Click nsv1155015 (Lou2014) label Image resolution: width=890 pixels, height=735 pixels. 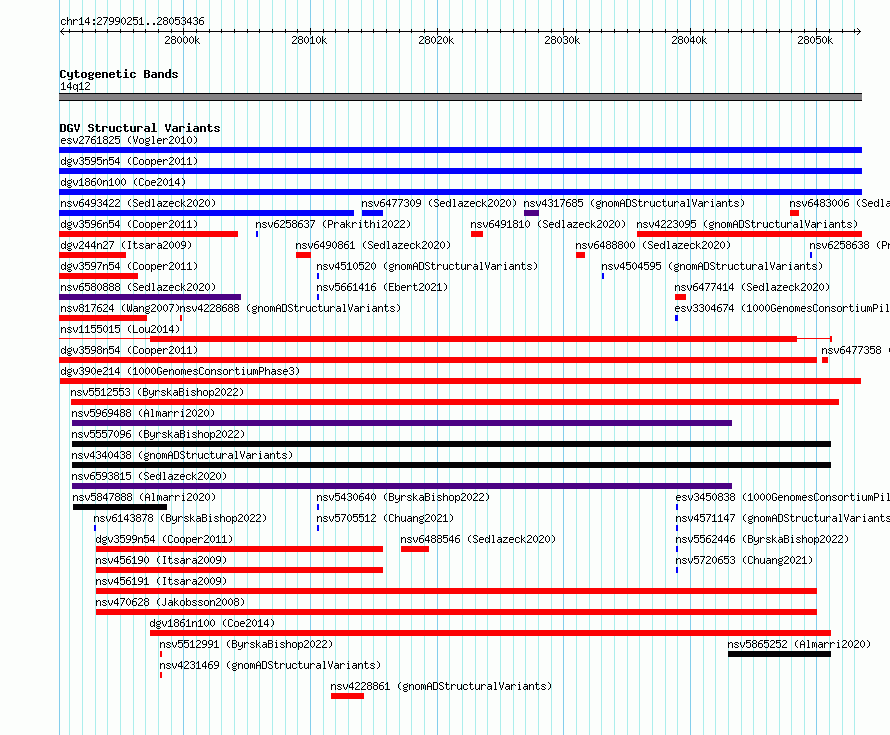(x=120, y=329)
